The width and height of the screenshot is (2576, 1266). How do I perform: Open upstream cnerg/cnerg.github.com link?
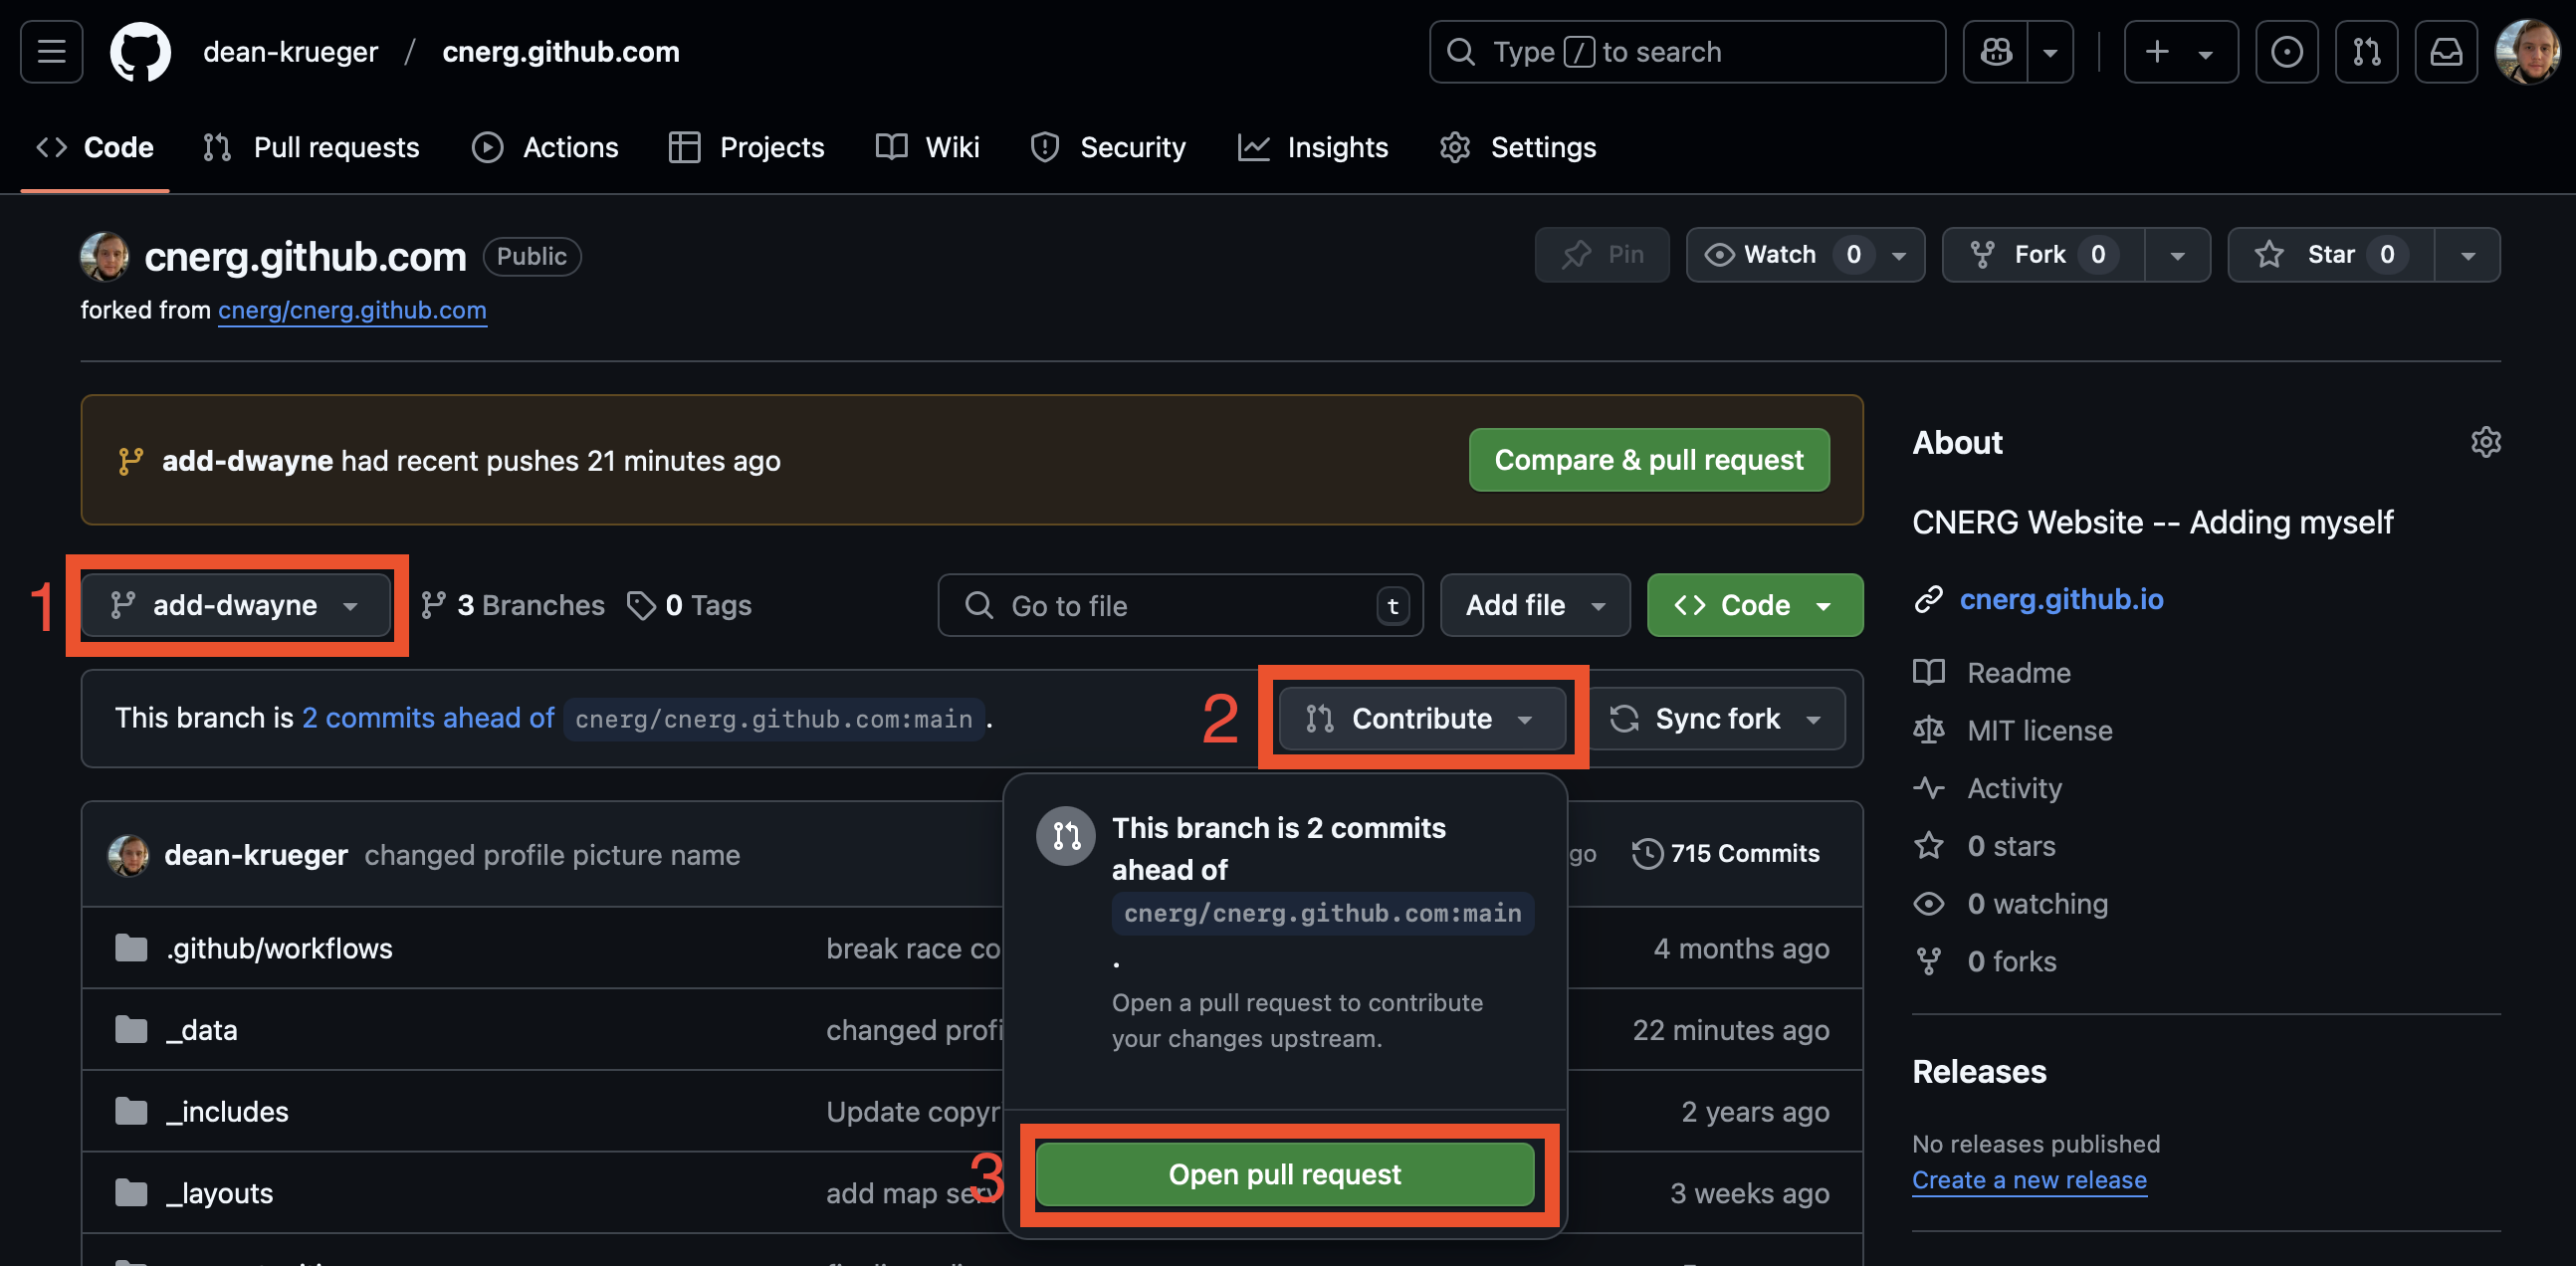tap(352, 310)
